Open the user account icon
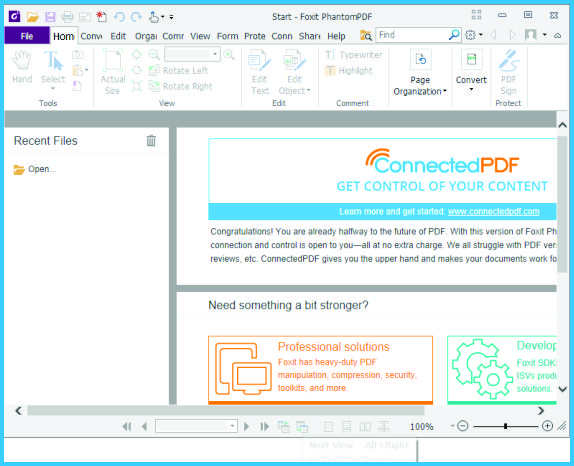Screen dimensions: 574x466 (x=530, y=35)
